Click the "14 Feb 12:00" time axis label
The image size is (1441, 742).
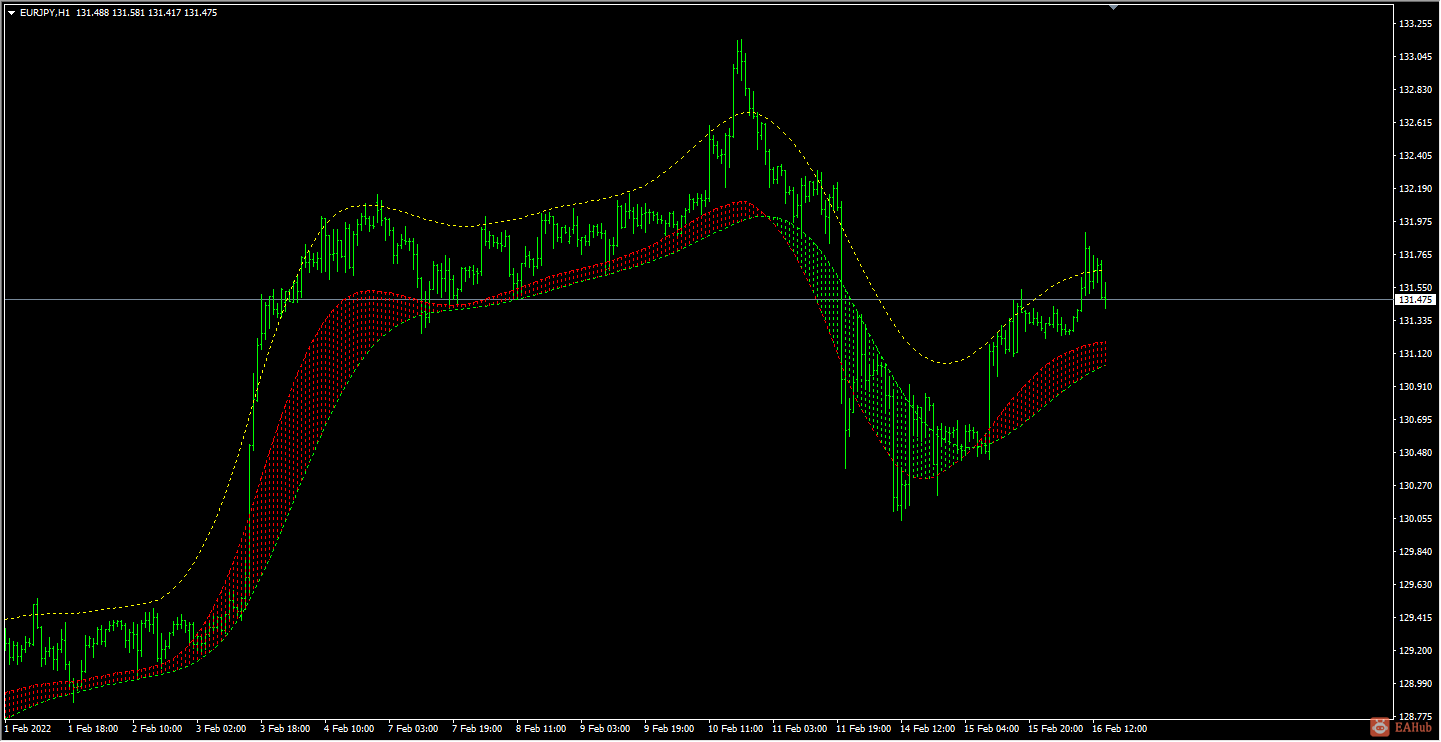pyautogui.click(x=927, y=729)
